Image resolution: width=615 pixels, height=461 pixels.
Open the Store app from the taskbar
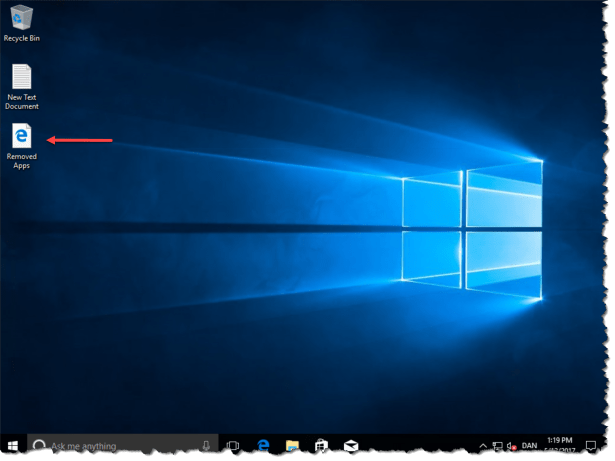321,446
